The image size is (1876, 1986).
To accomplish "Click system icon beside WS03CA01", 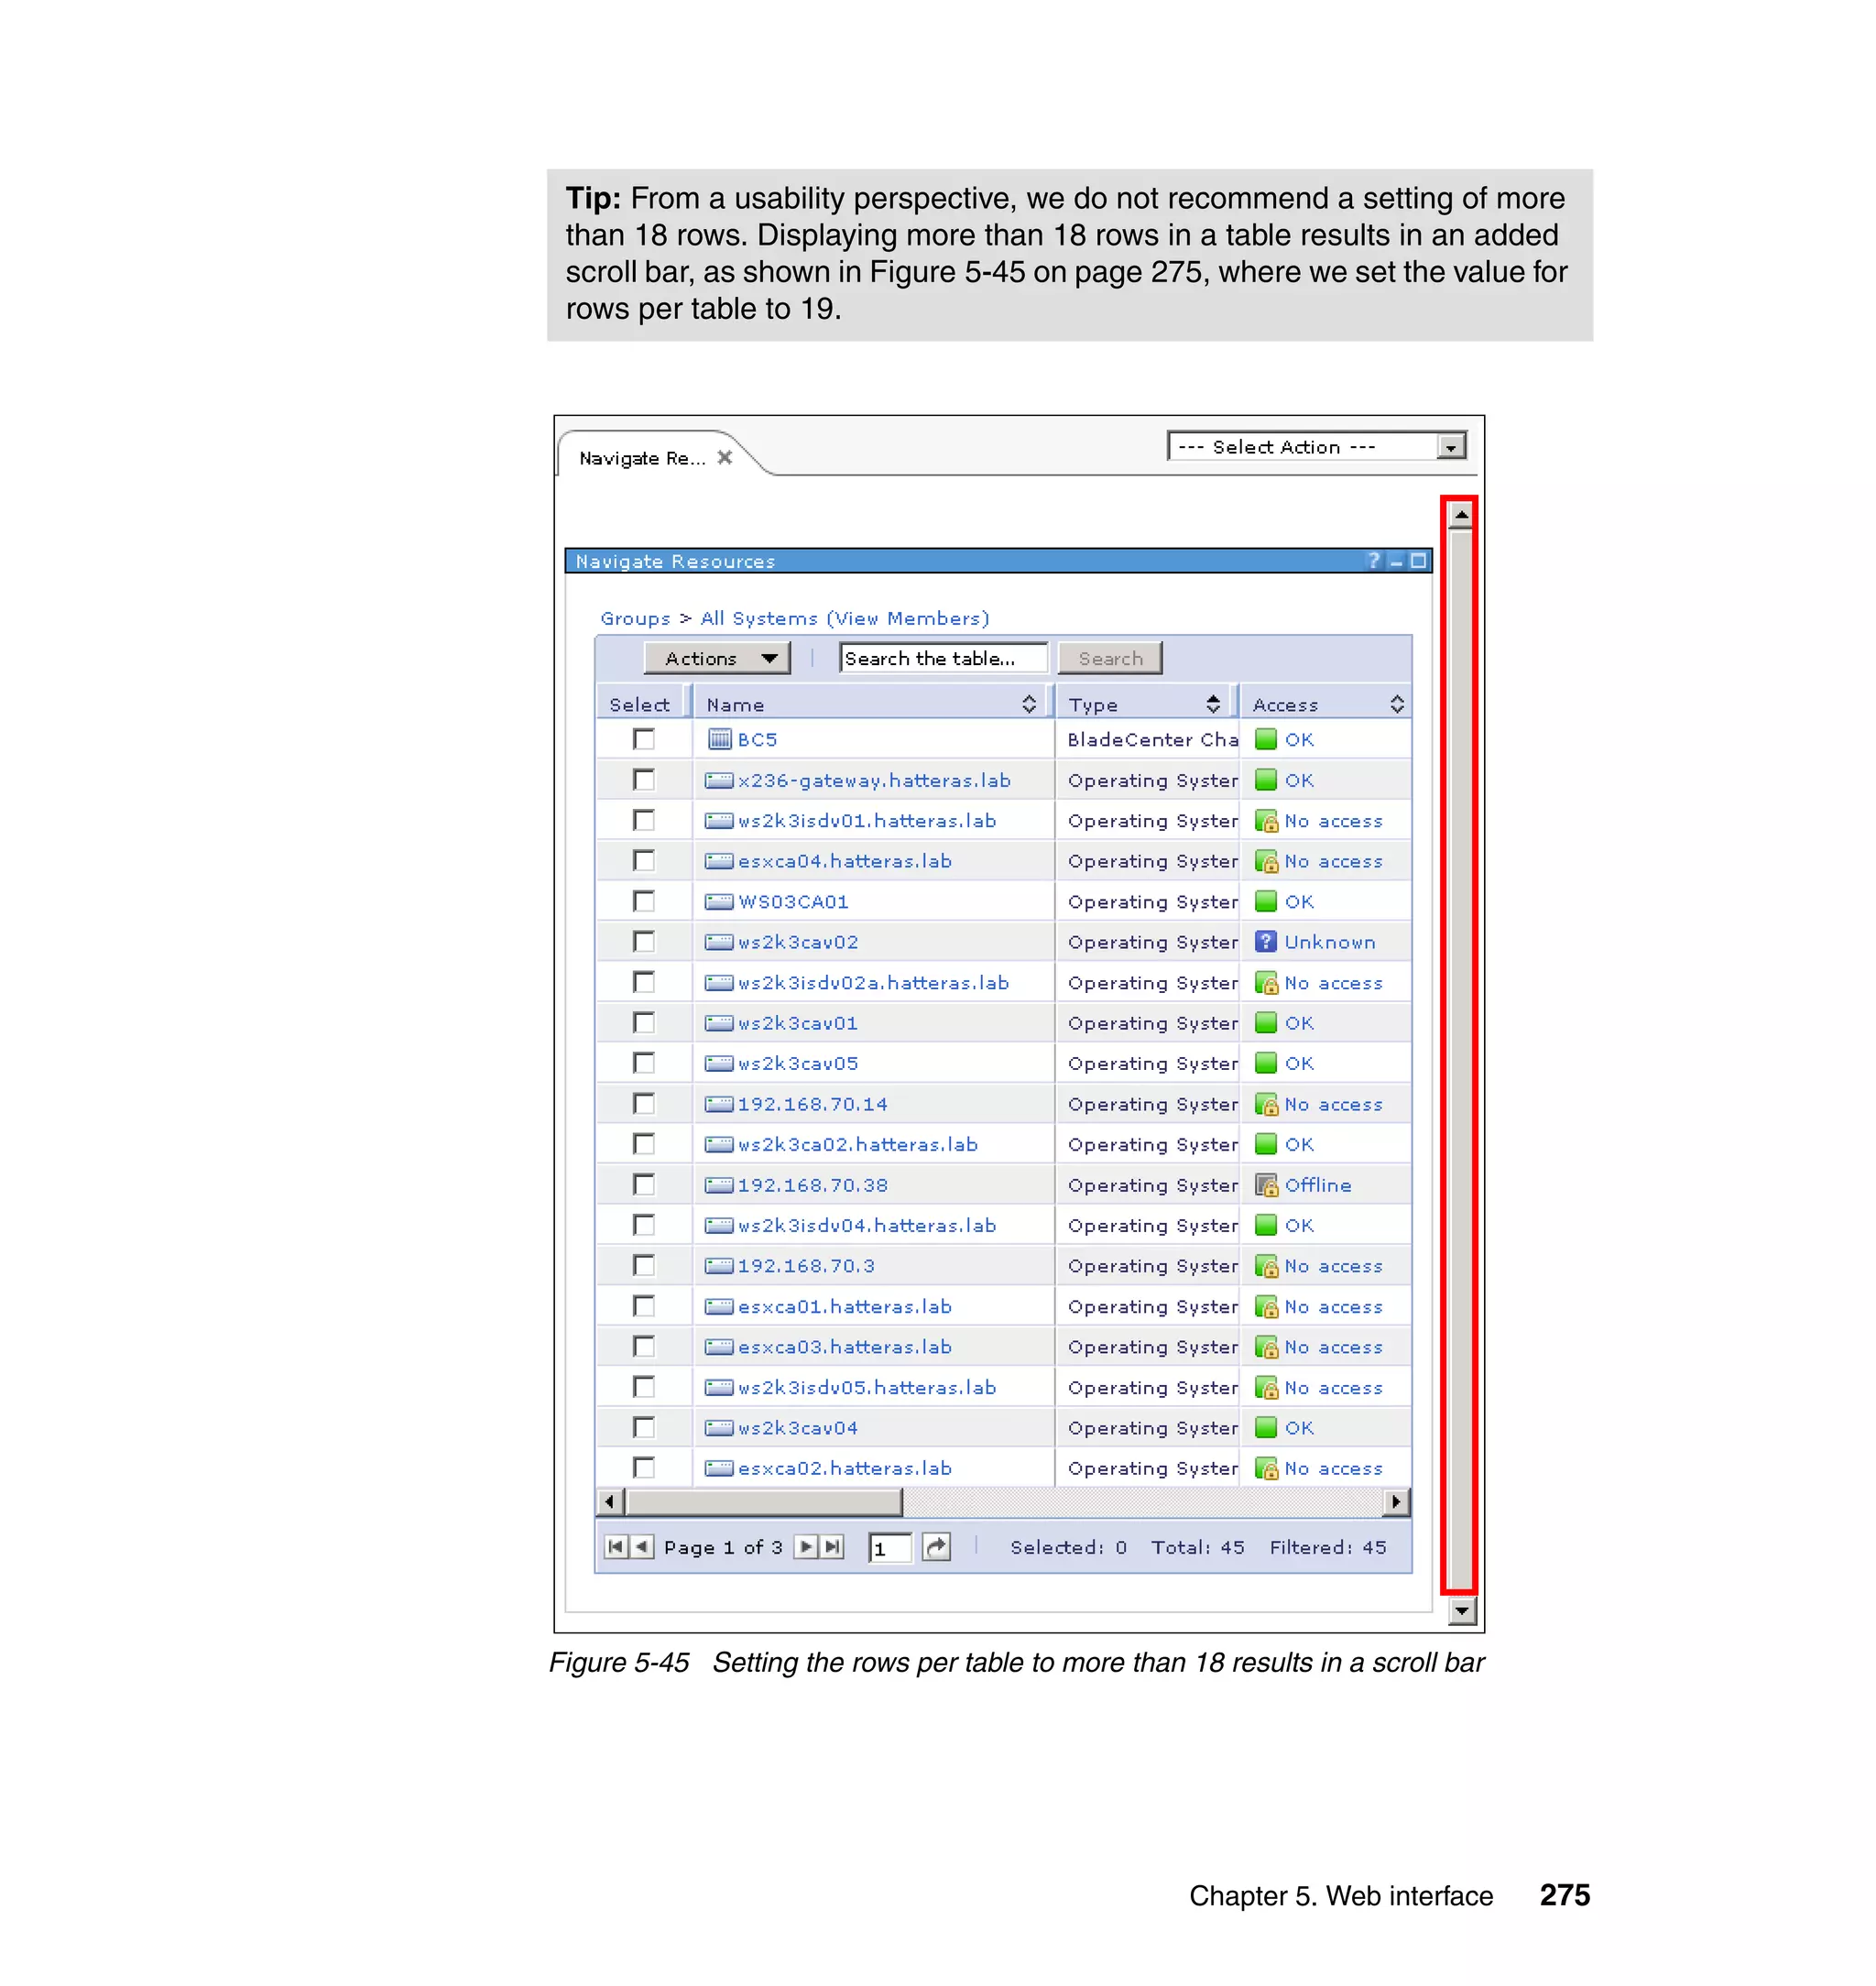I will click(x=719, y=901).
